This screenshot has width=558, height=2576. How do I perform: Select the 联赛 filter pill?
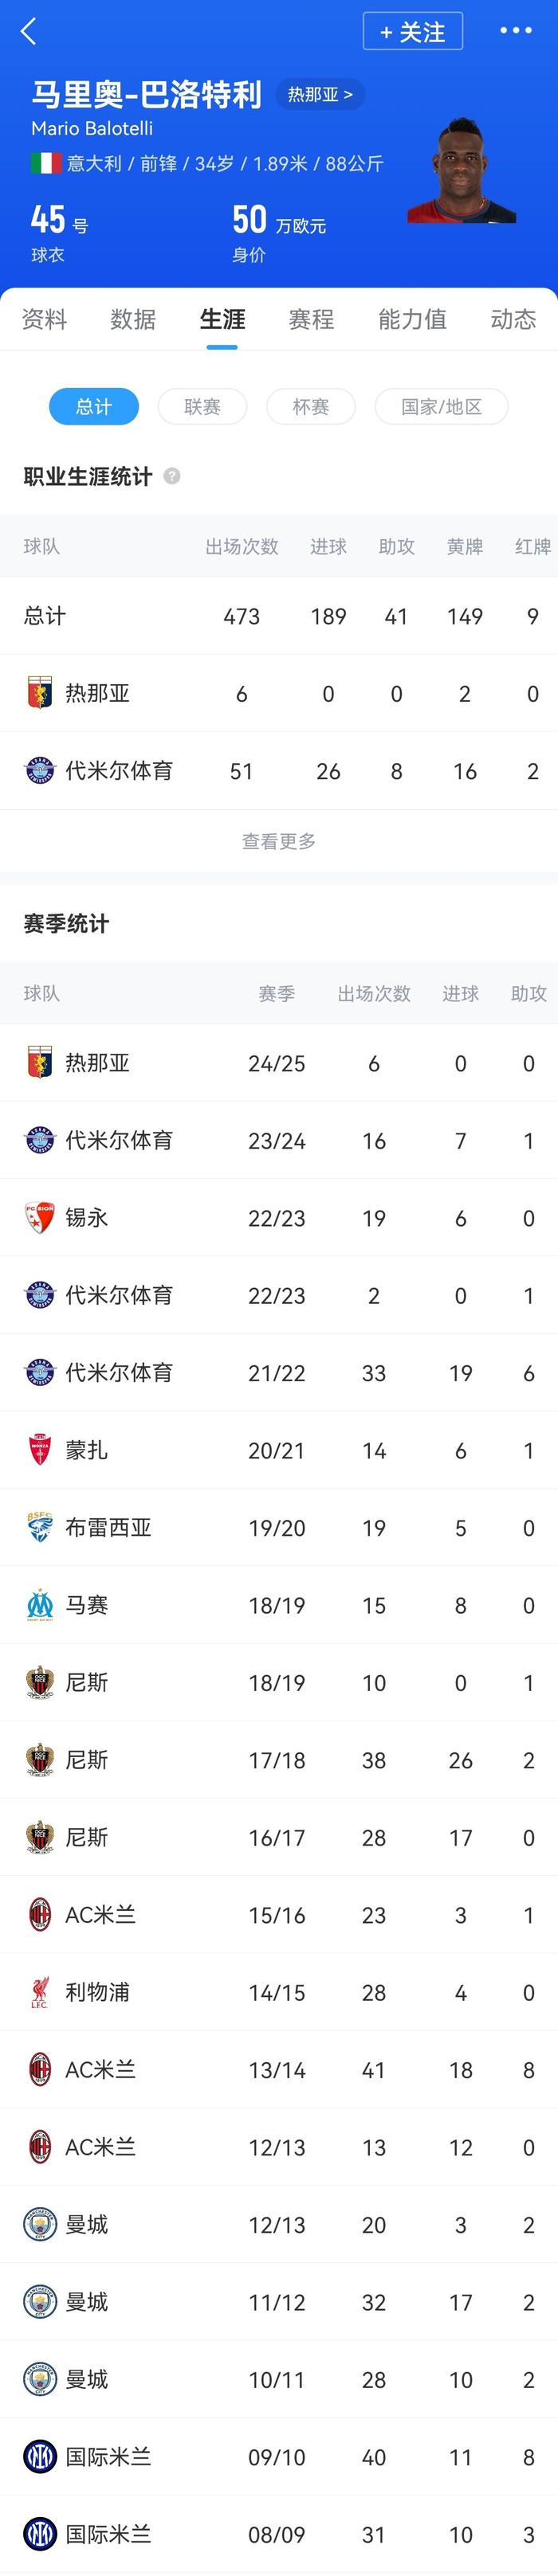tap(202, 406)
